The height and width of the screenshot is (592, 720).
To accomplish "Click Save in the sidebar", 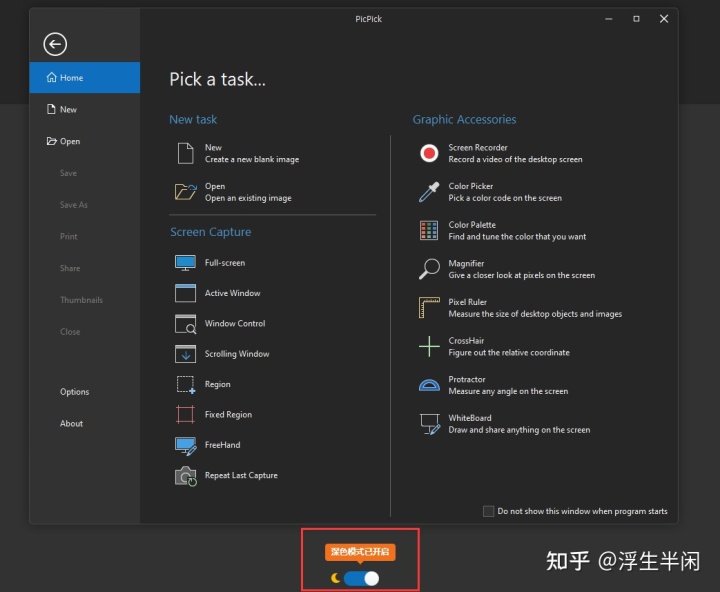I will pyautogui.click(x=68, y=173).
